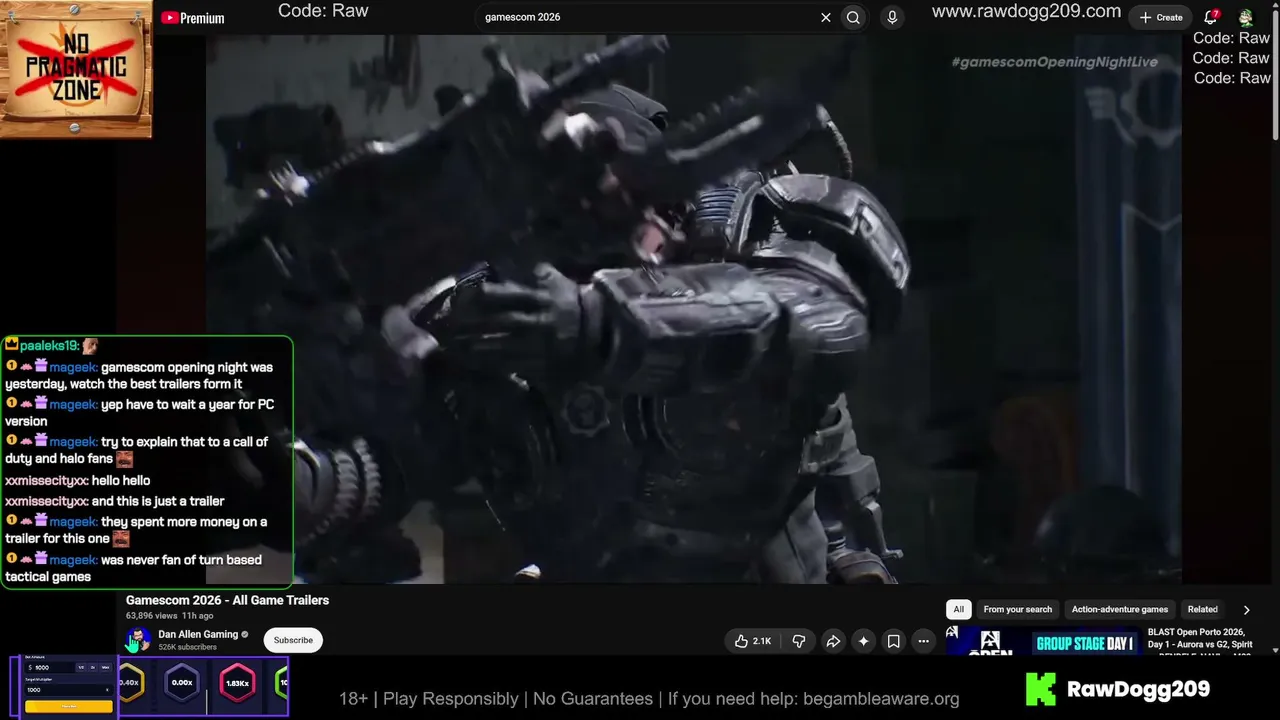
Task: Save the video with the bookmark icon
Action: coord(894,641)
